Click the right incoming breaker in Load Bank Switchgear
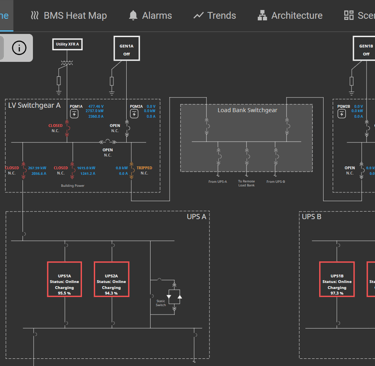The height and width of the screenshot is (366, 375). [x=287, y=126]
